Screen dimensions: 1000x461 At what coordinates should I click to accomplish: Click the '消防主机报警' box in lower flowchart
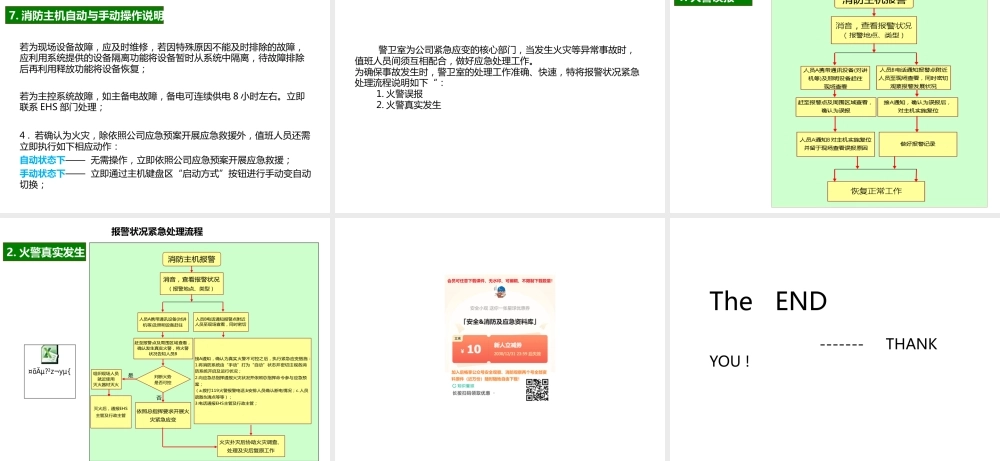(193, 259)
